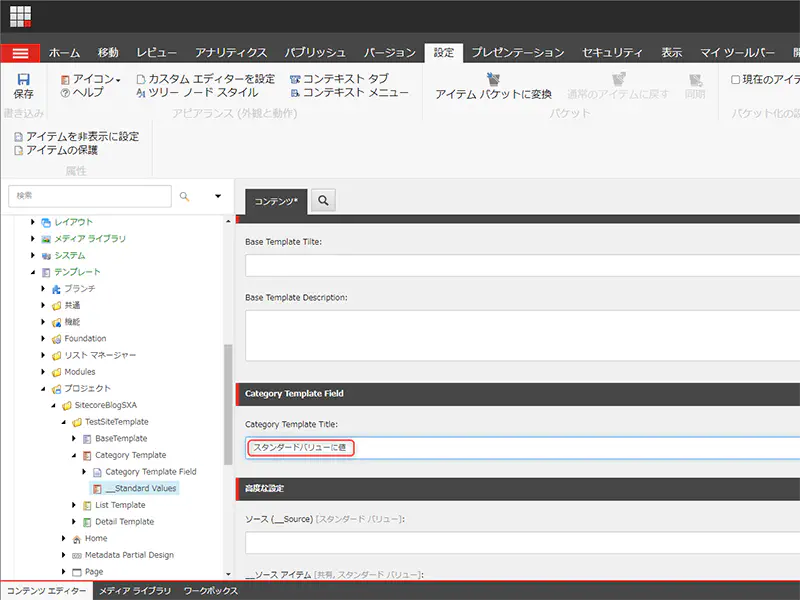Collapse the Category Template node arrow

tap(73, 455)
